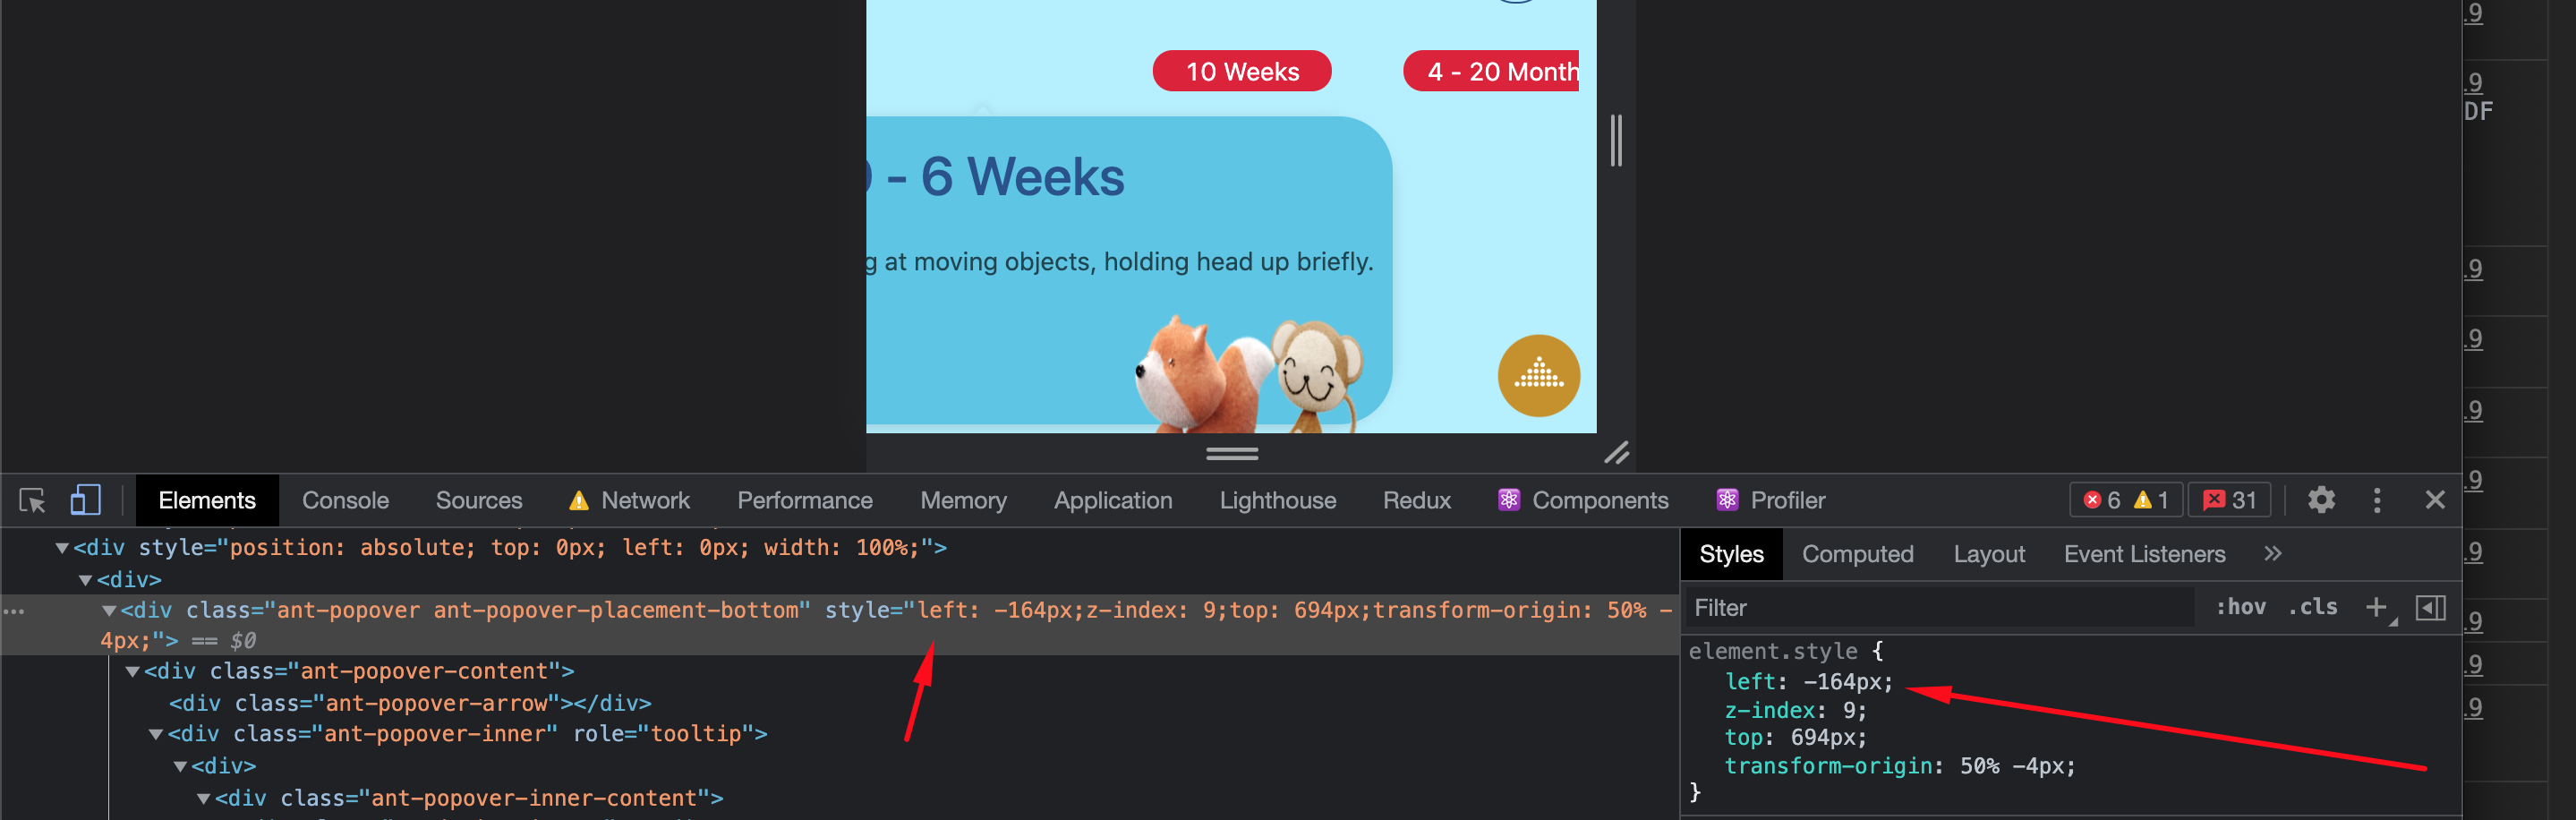Open the Application tab
The height and width of the screenshot is (820, 2576).
(x=1113, y=500)
